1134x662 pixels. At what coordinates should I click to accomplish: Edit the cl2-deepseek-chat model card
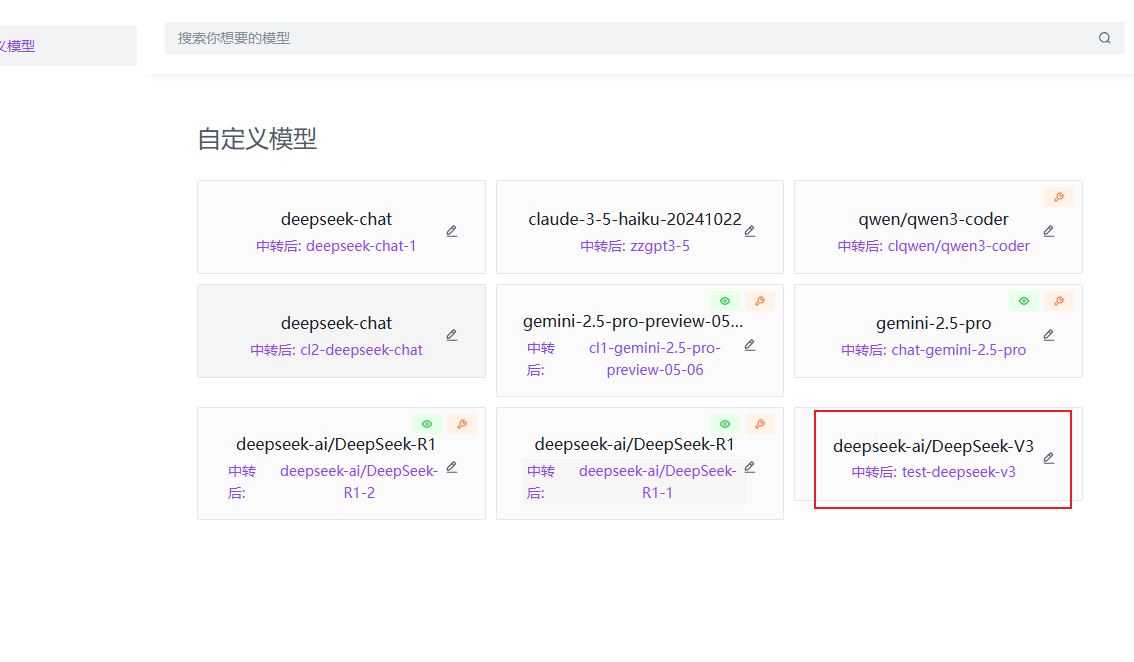tap(451, 335)
